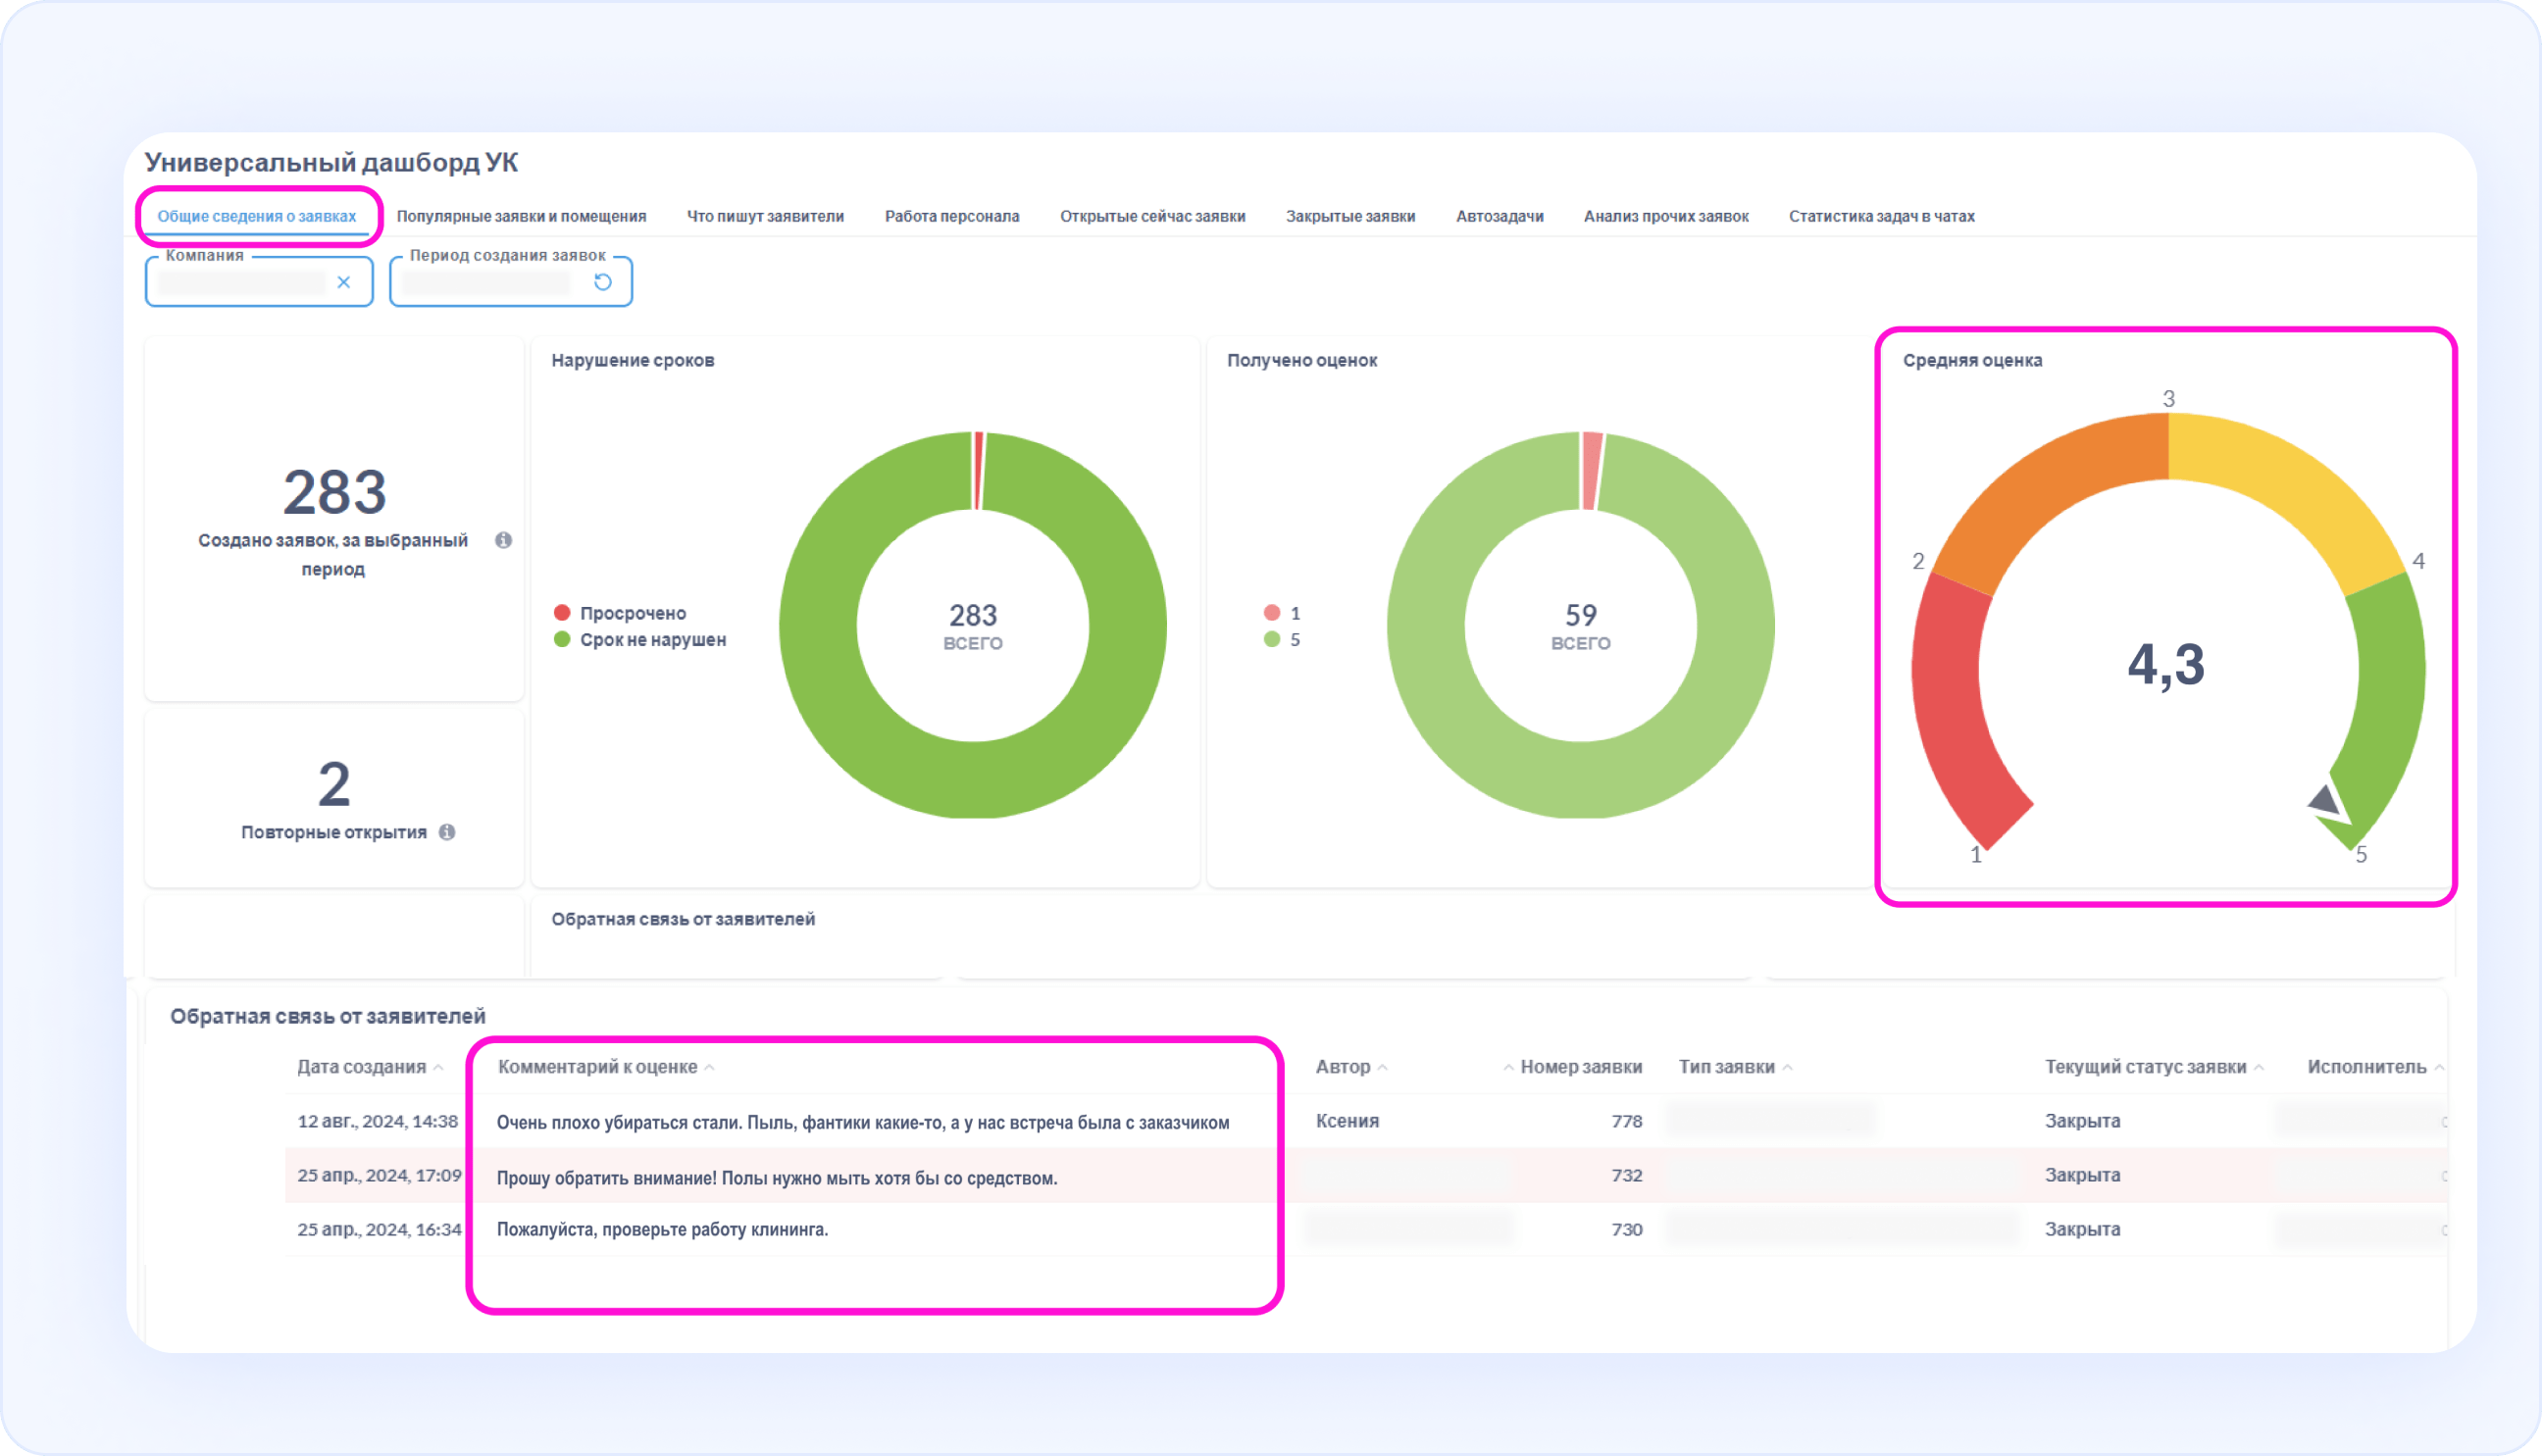The image size is (2542, 1456).
Task: Click info icon next to Создано заявок
Action: (503, 540)
